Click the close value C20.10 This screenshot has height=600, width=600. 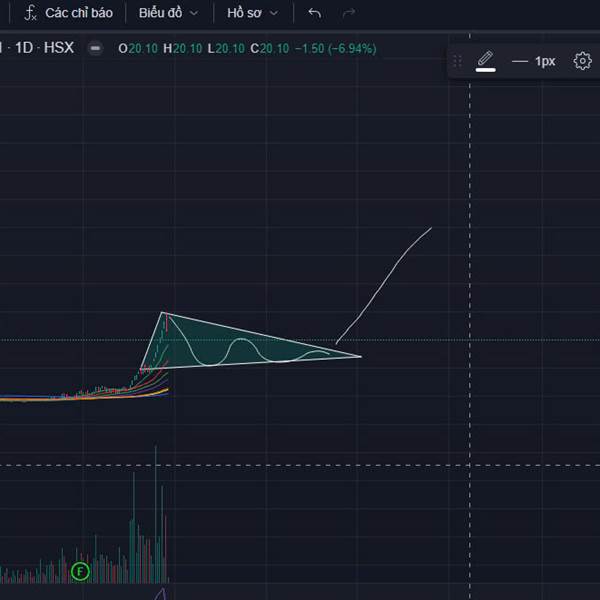coord(270,49)
